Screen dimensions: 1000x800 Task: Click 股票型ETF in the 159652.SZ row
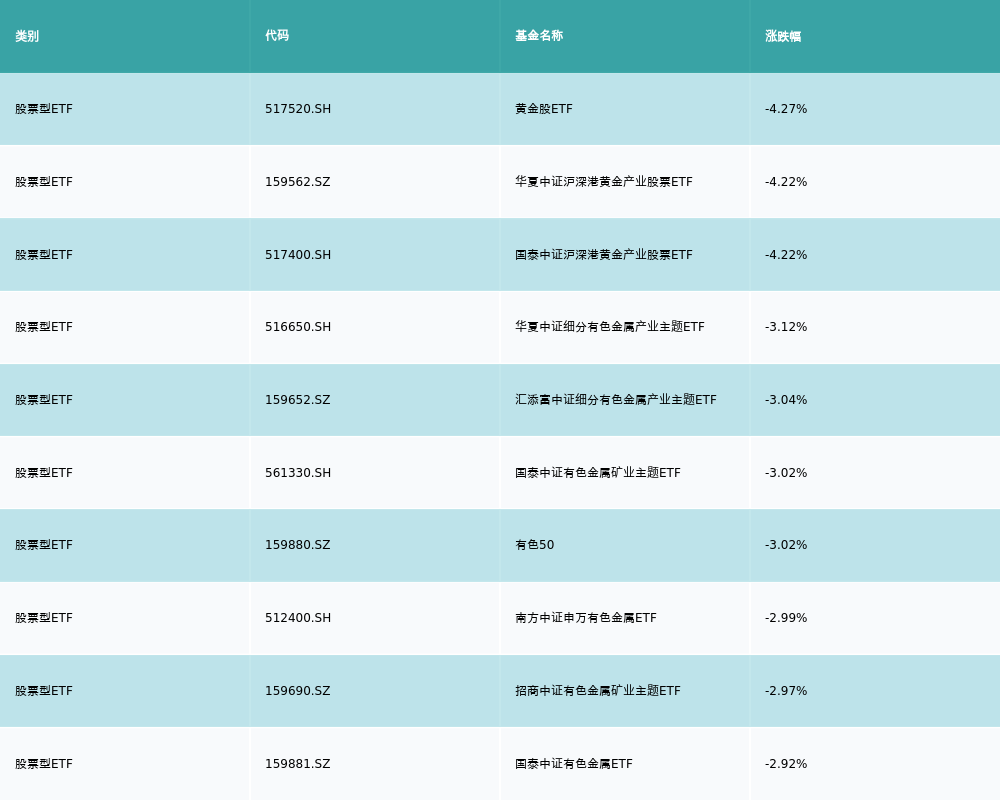click(44, 400)
